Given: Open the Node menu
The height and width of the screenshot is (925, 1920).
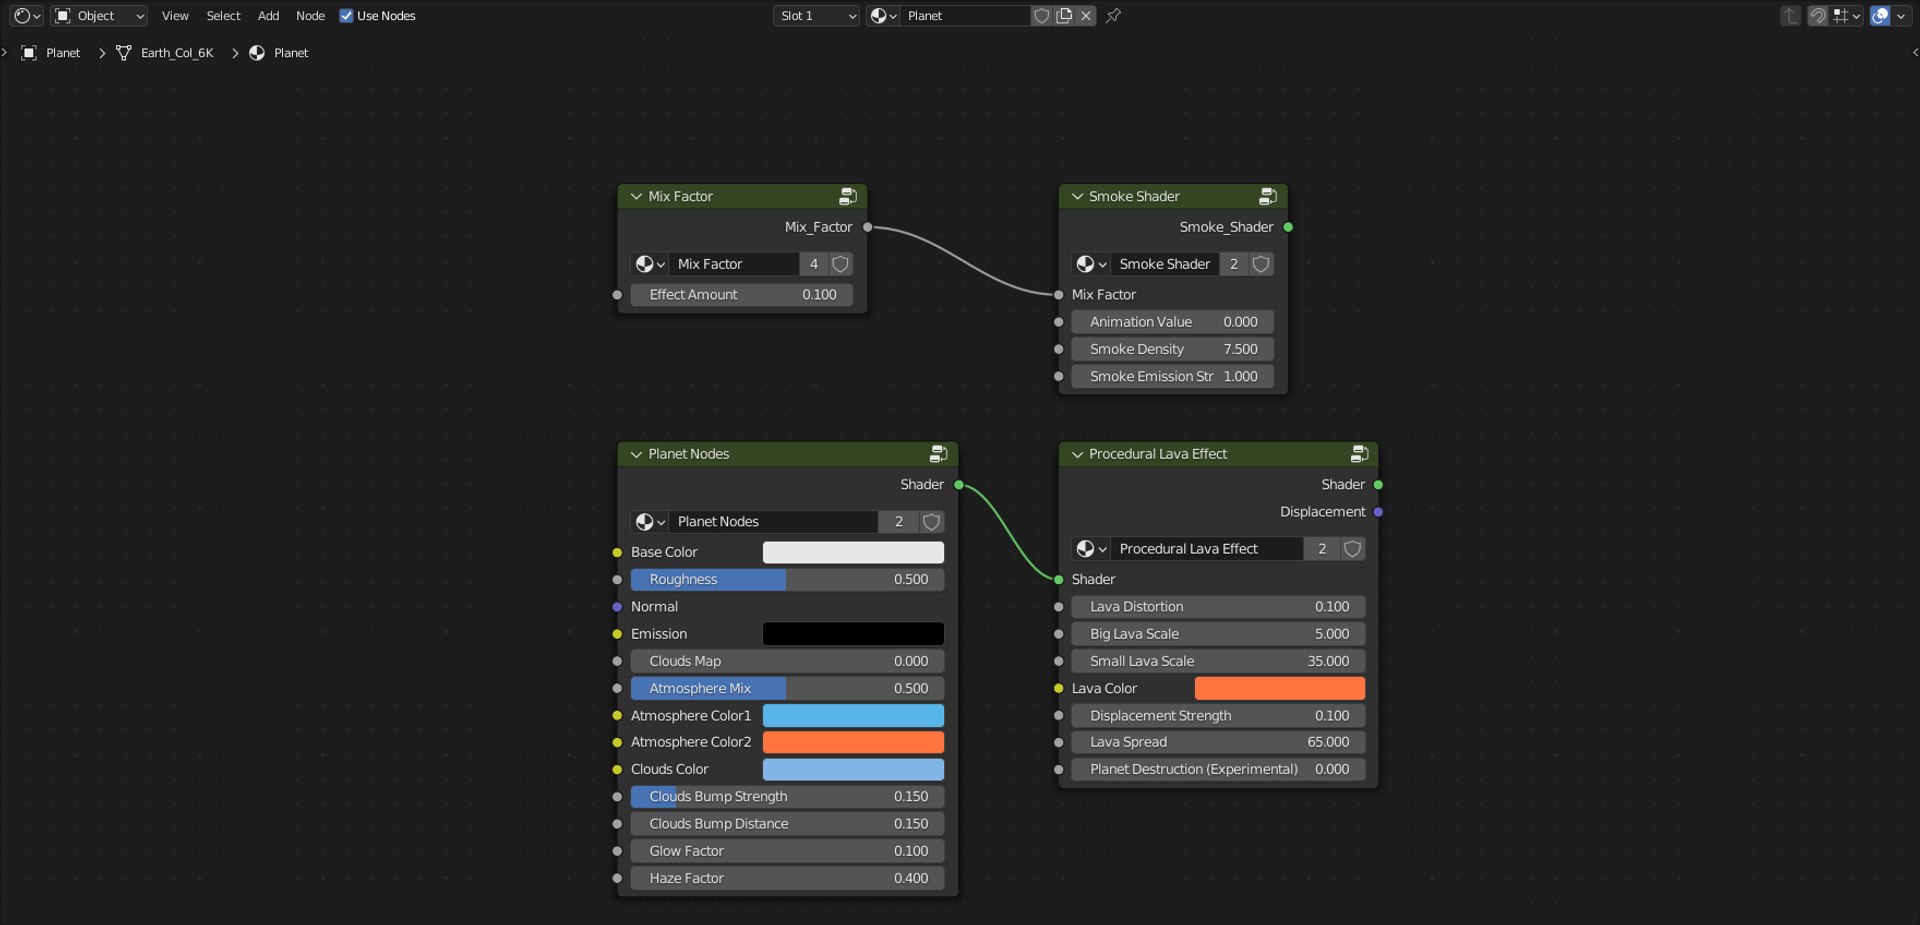Looking at the screenshot, I should point(310,15).
